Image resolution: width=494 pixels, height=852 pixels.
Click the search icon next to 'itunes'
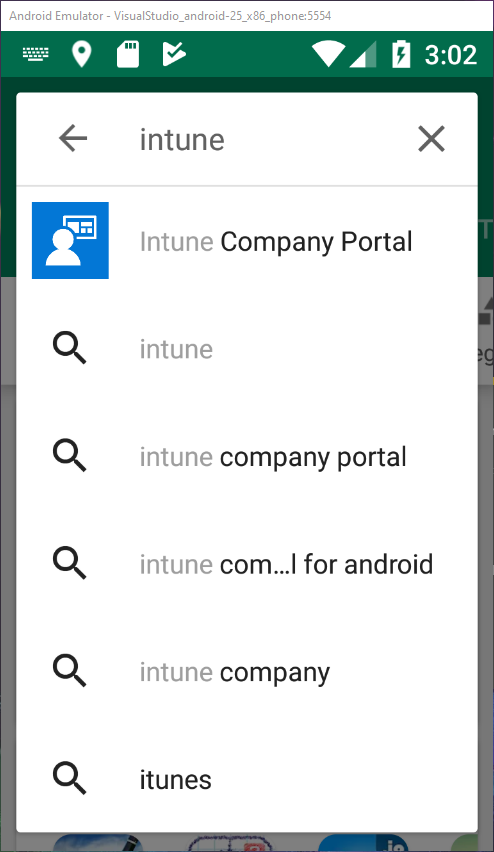[69, 779]
